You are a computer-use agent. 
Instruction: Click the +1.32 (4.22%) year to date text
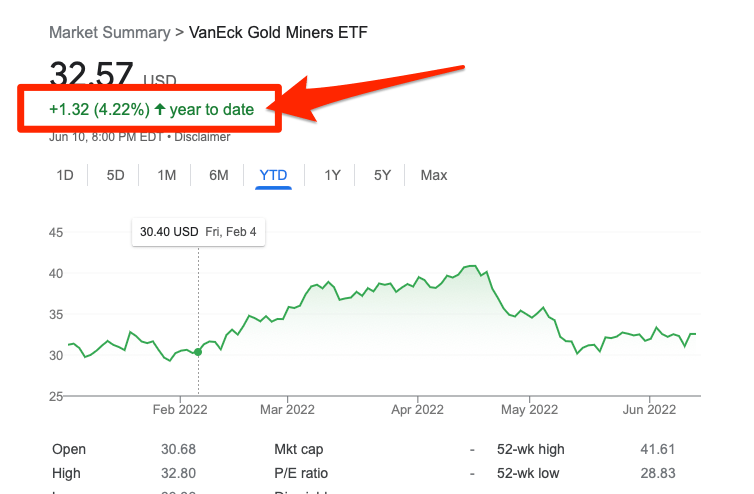pos(151,110)
